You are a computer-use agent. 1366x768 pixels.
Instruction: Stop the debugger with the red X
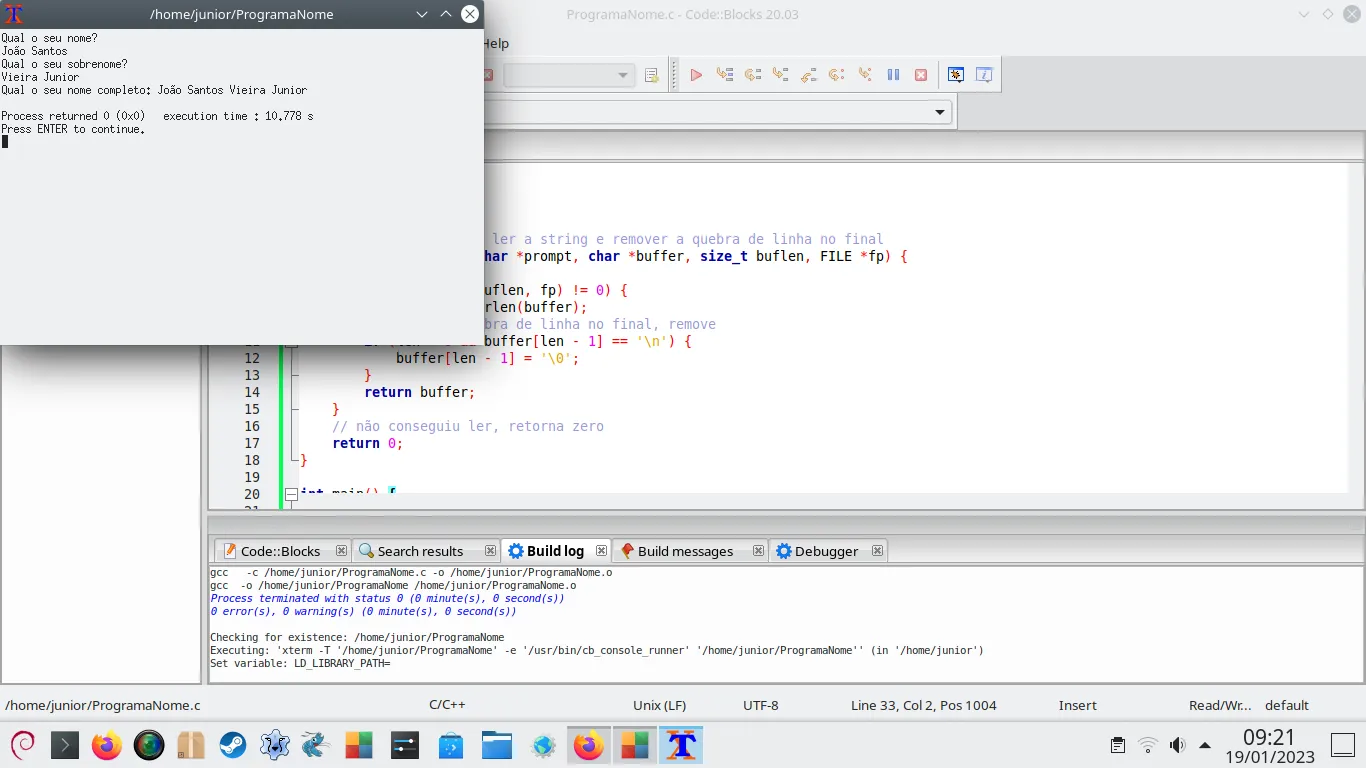tap(921, 75)
